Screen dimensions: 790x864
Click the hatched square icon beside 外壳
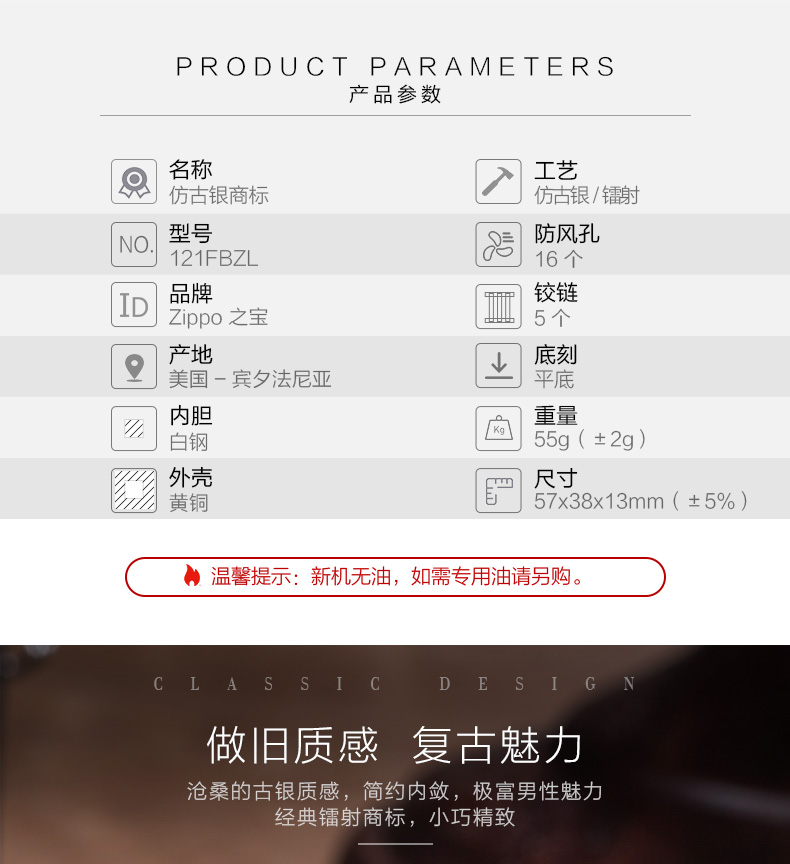134,490
